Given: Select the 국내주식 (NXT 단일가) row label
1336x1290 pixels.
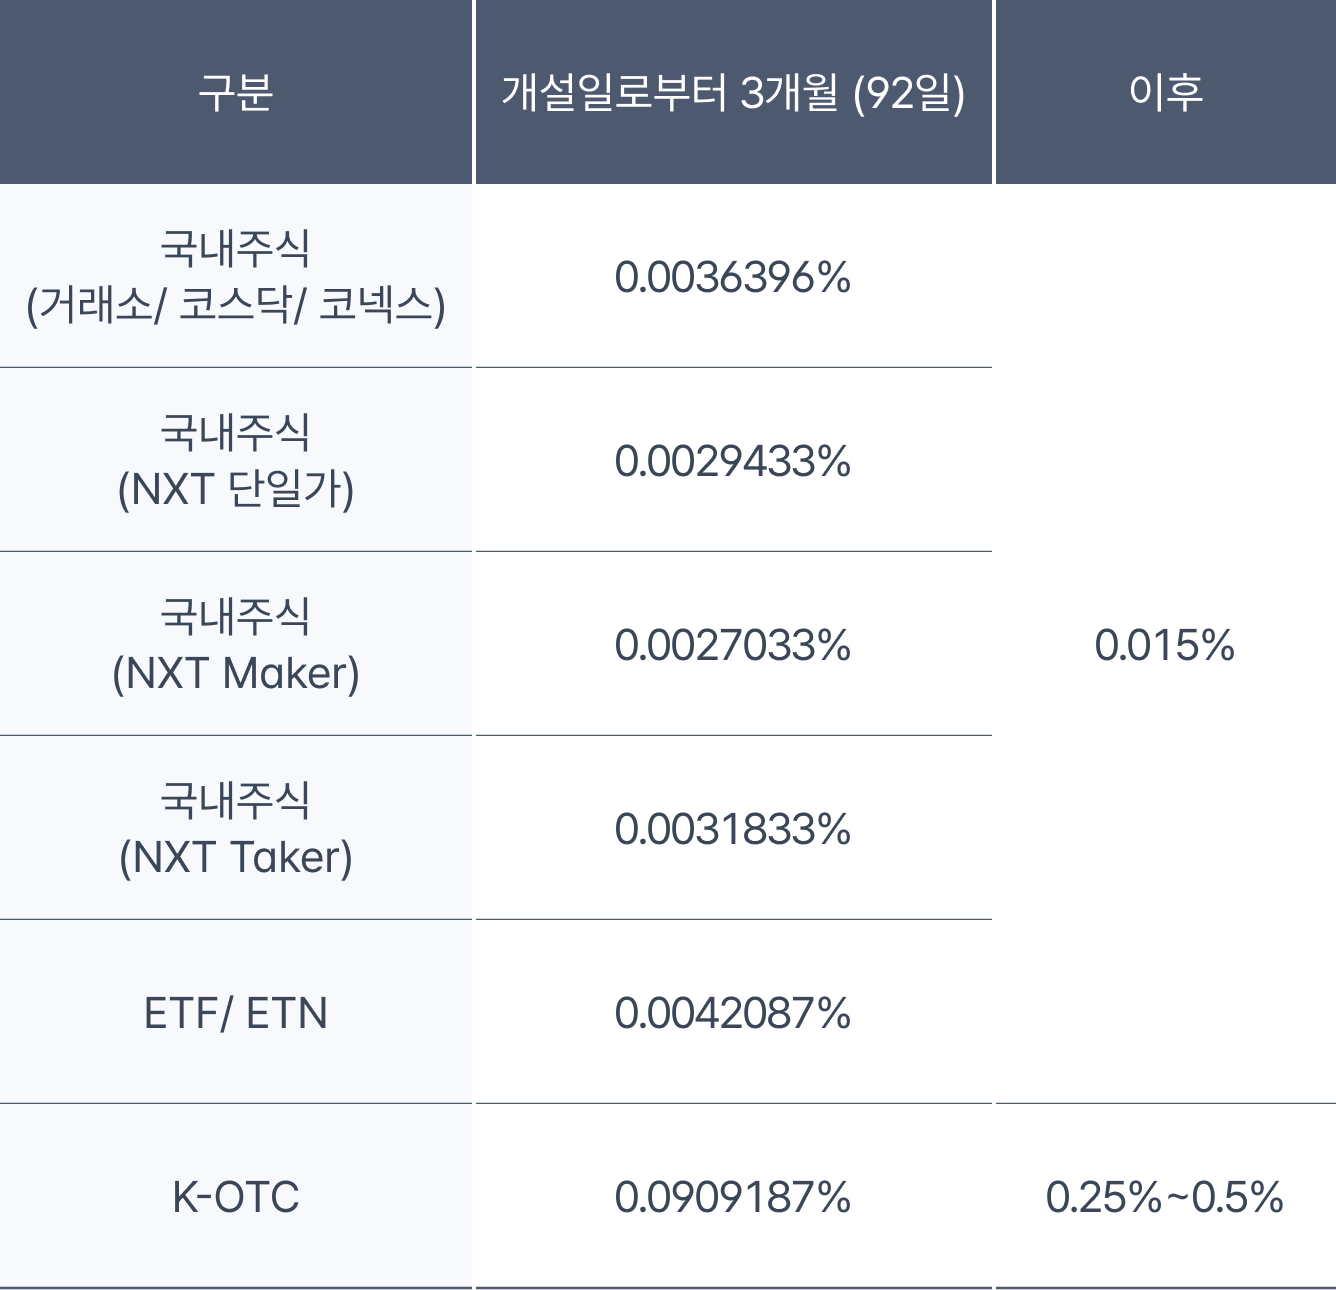Looking at the screenshot, I should pyautogui.click(x=236, y=461).
